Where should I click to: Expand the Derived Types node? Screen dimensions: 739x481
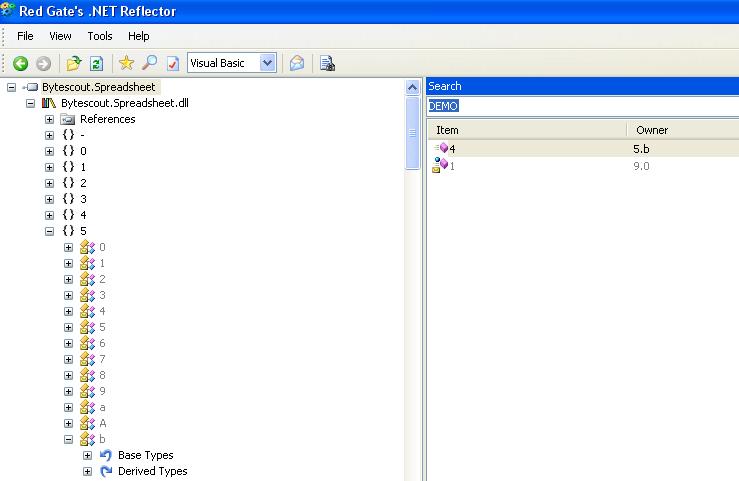(87, 472)
